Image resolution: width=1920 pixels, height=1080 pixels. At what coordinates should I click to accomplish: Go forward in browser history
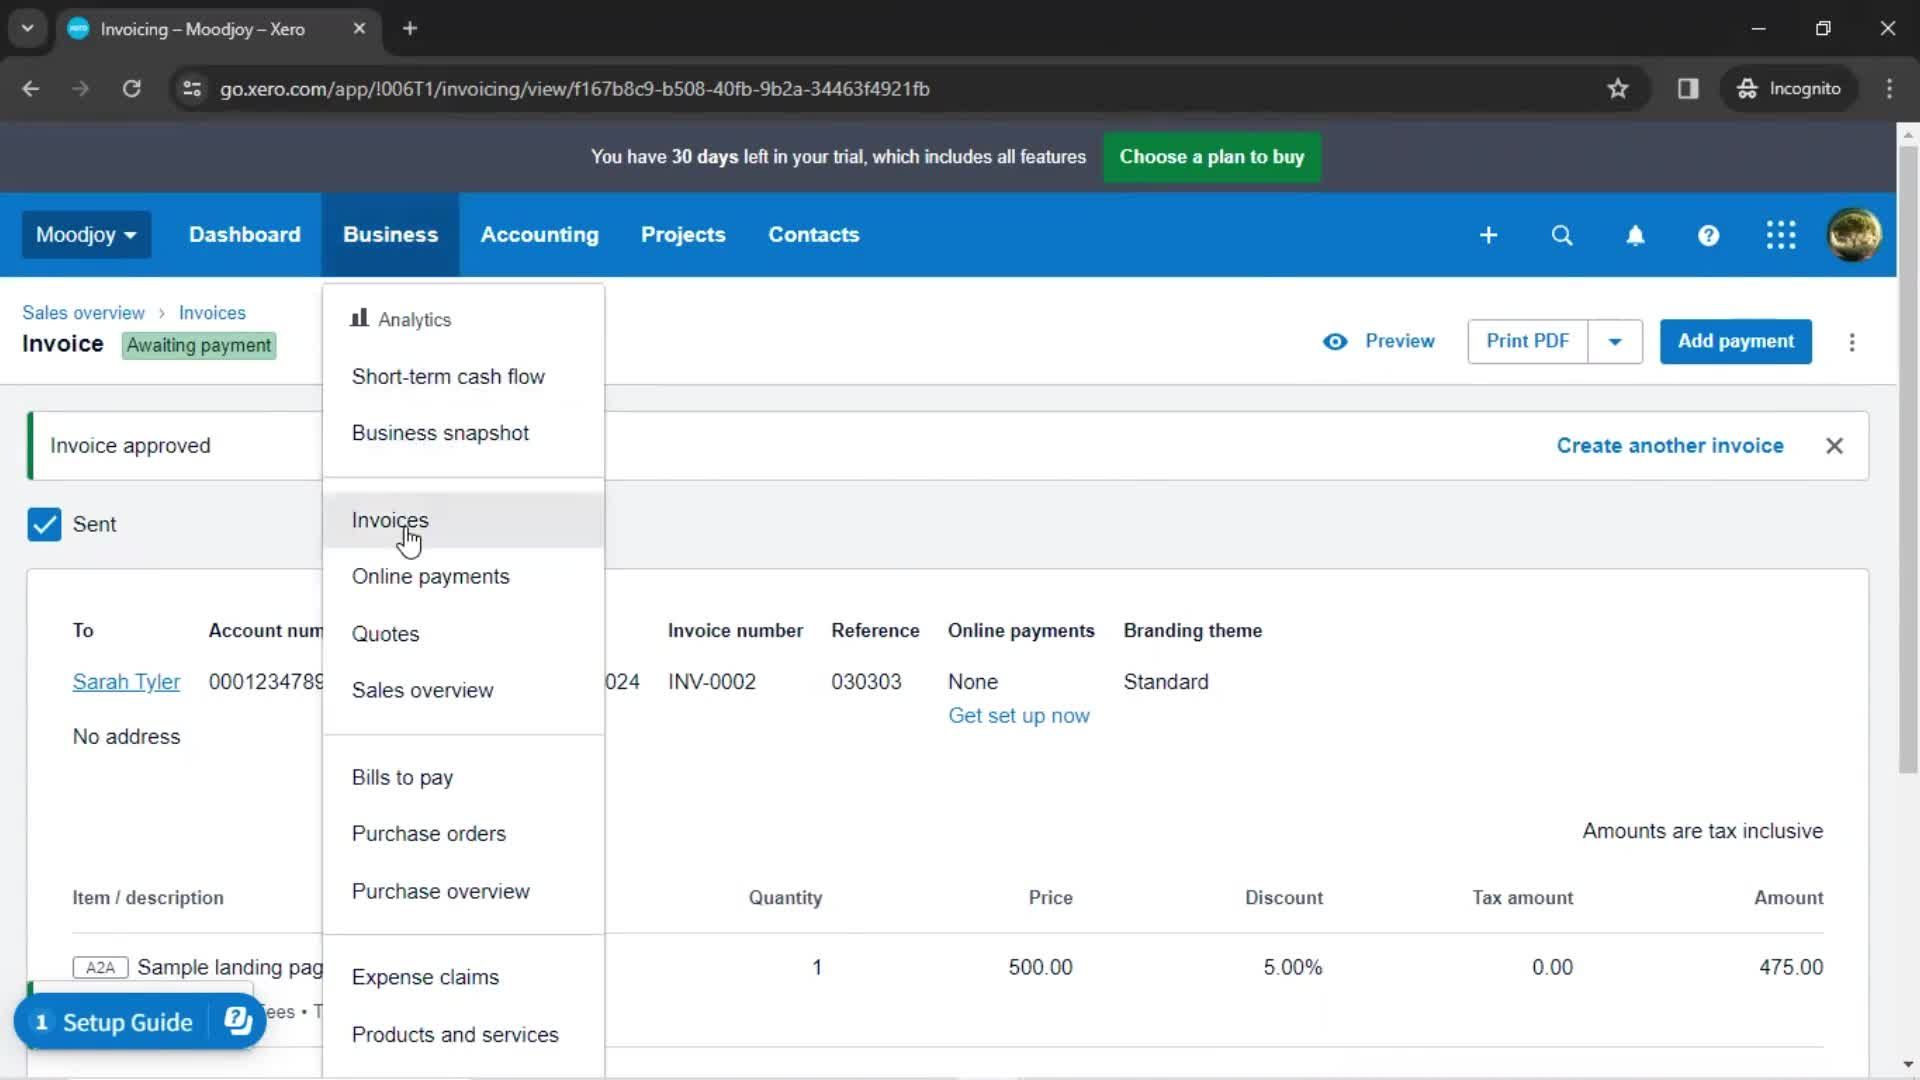[81, 89]
